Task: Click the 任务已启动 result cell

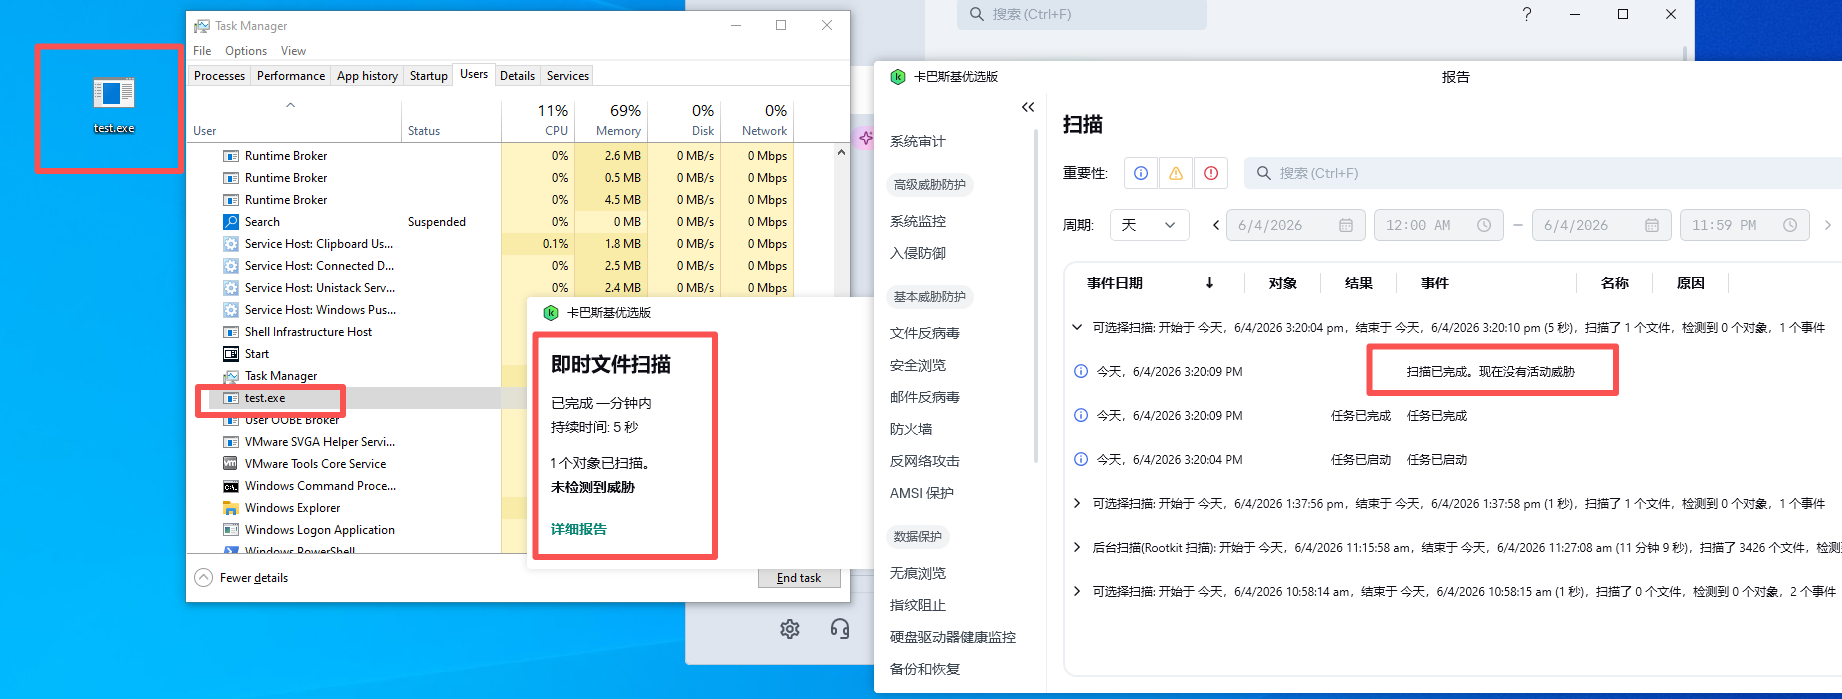Action: click(x=1361, y=459)
